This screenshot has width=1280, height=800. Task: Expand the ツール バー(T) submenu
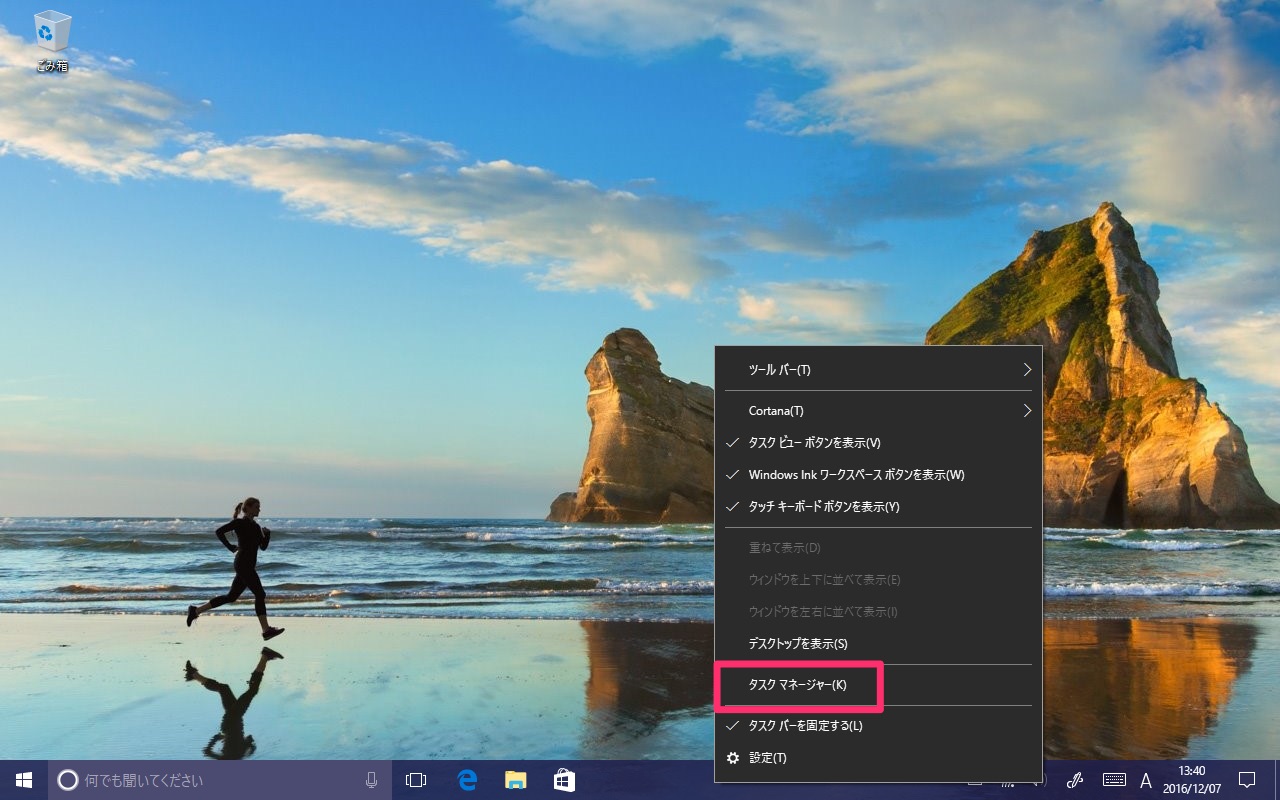click(879, 370)
